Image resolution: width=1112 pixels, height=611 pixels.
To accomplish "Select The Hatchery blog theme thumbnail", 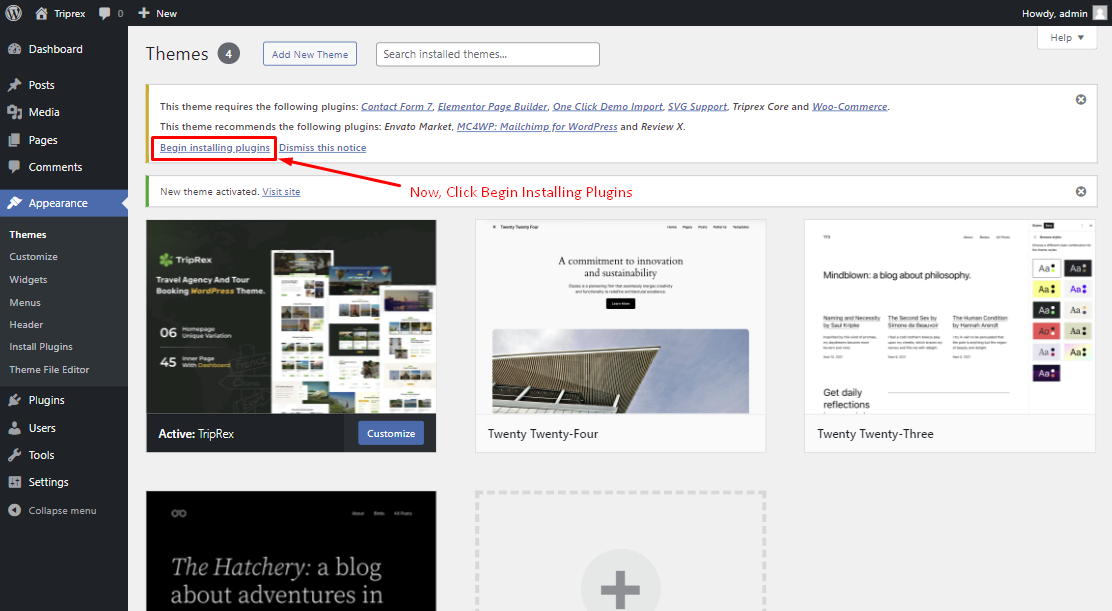I will [x=291, y=551].
